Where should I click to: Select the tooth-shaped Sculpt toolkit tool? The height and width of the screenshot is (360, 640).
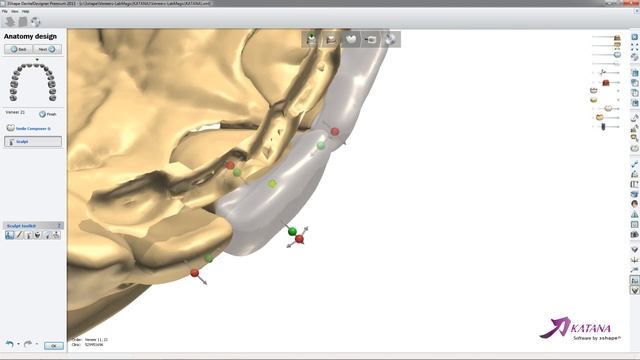pyautogui.click(x=38, y=235)
